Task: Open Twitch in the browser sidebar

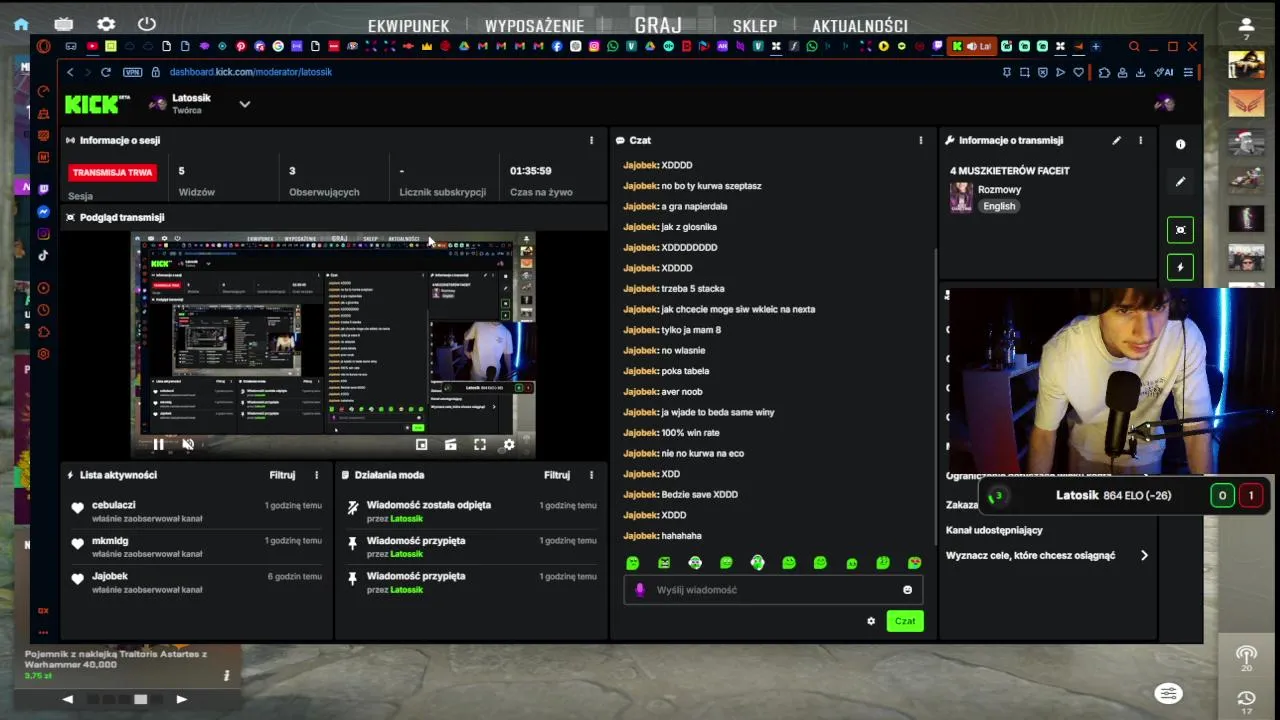Action: pyautogui.click(x=43, y=189)
